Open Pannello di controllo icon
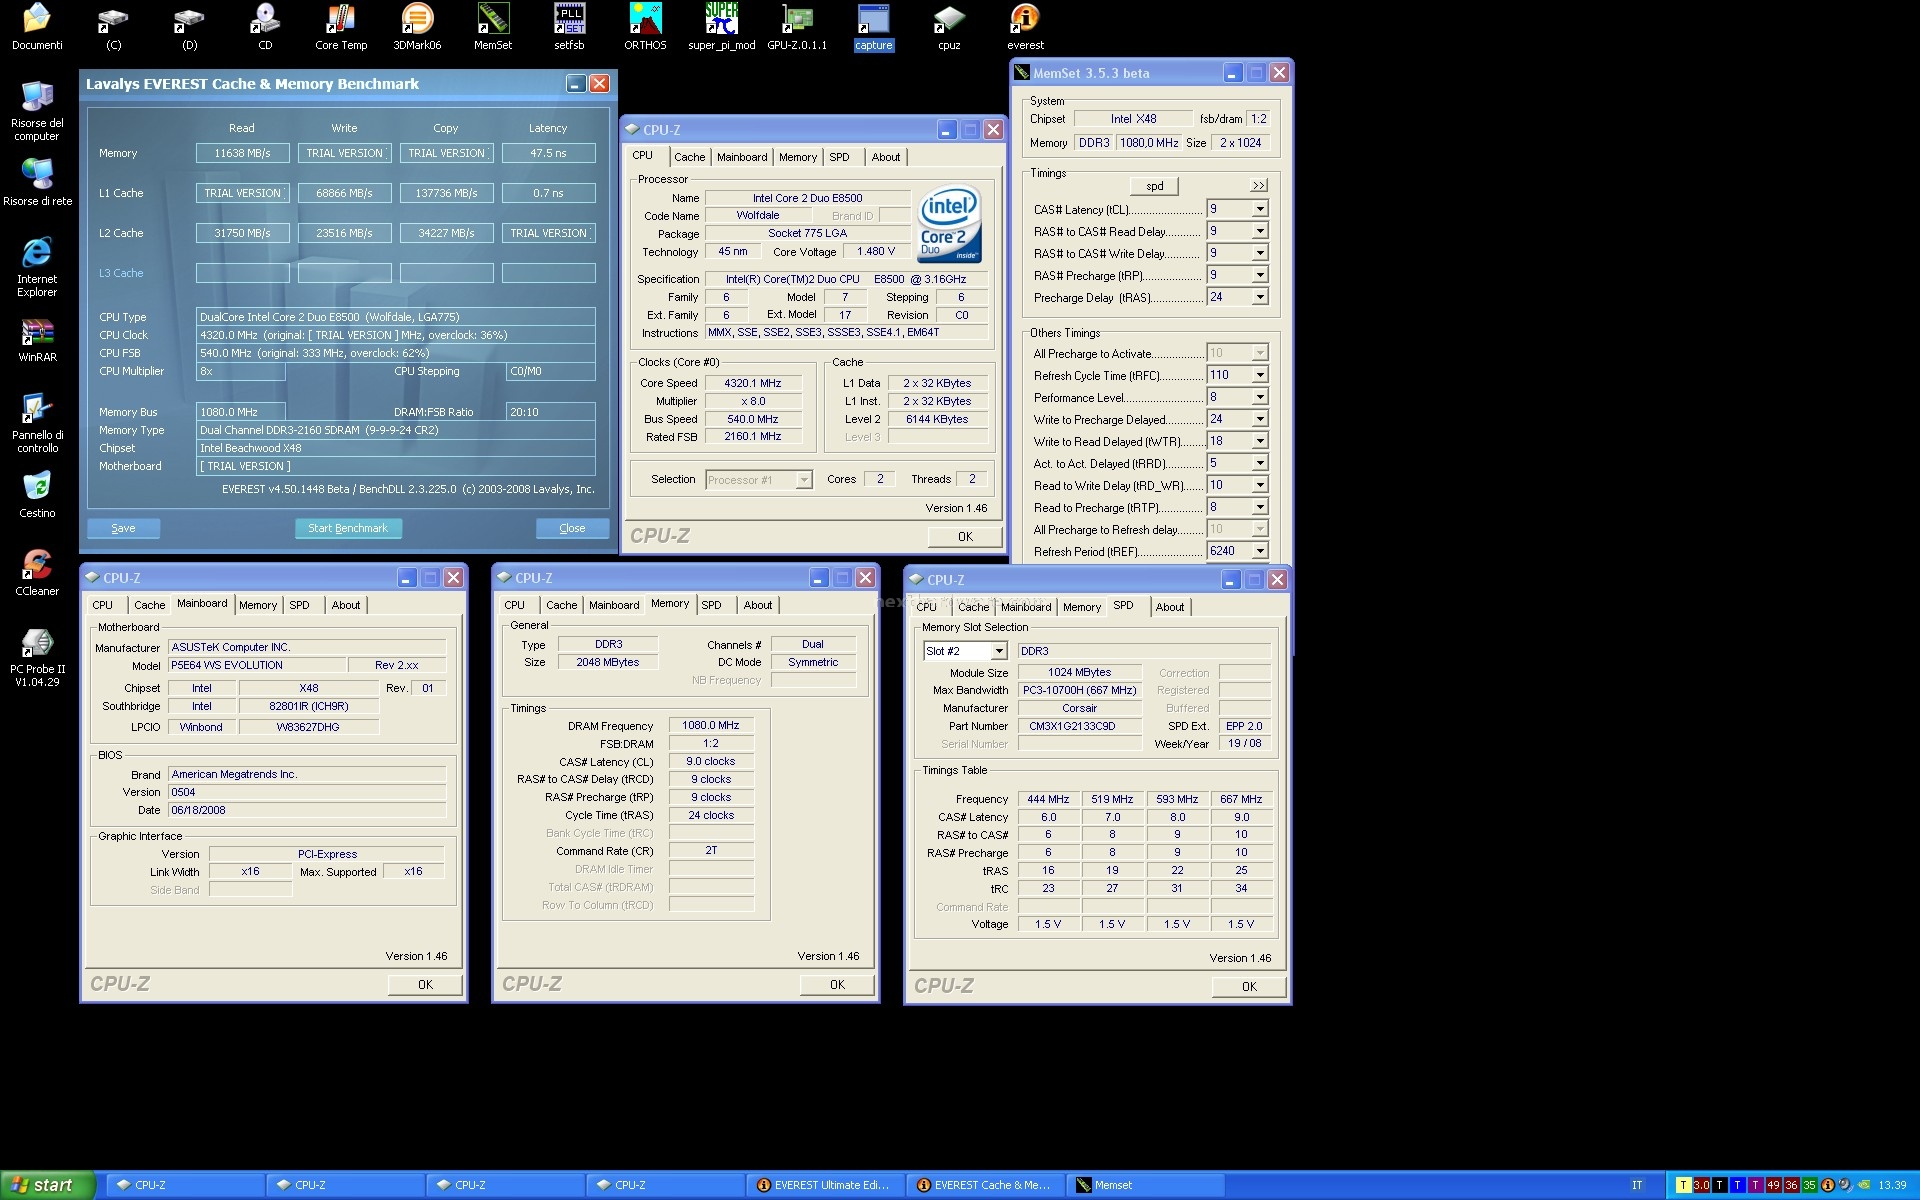The height and width of the screenshot is (1200, 1920). tap(37, 423)
